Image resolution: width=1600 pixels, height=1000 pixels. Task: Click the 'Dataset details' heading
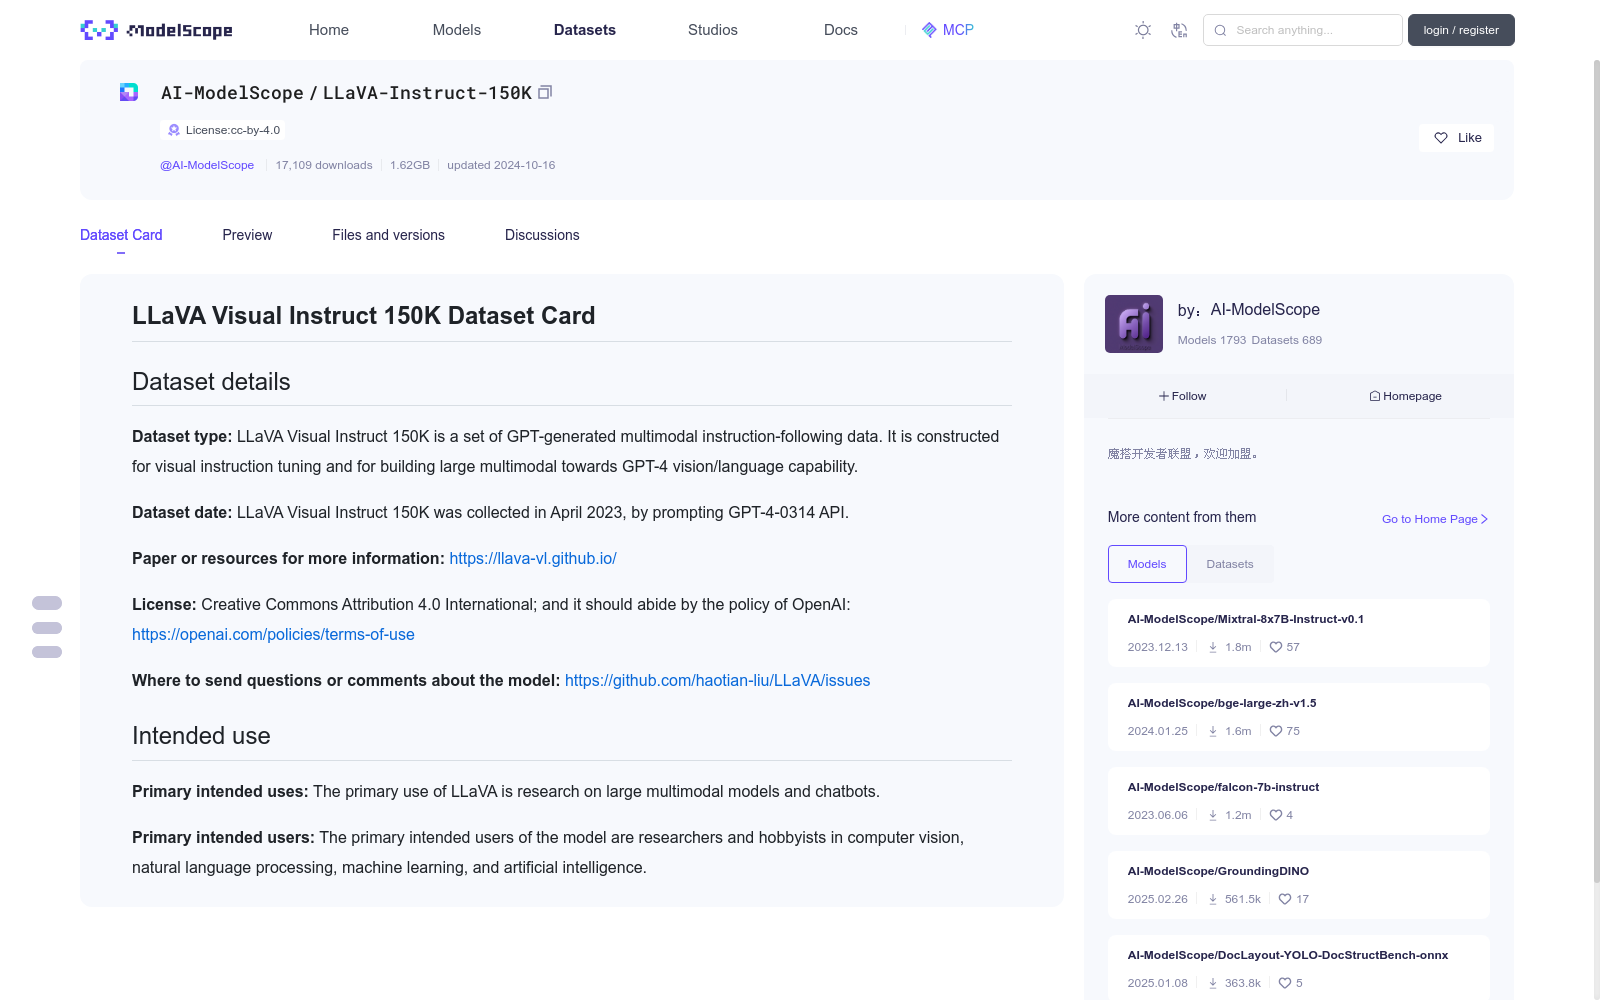211,382
